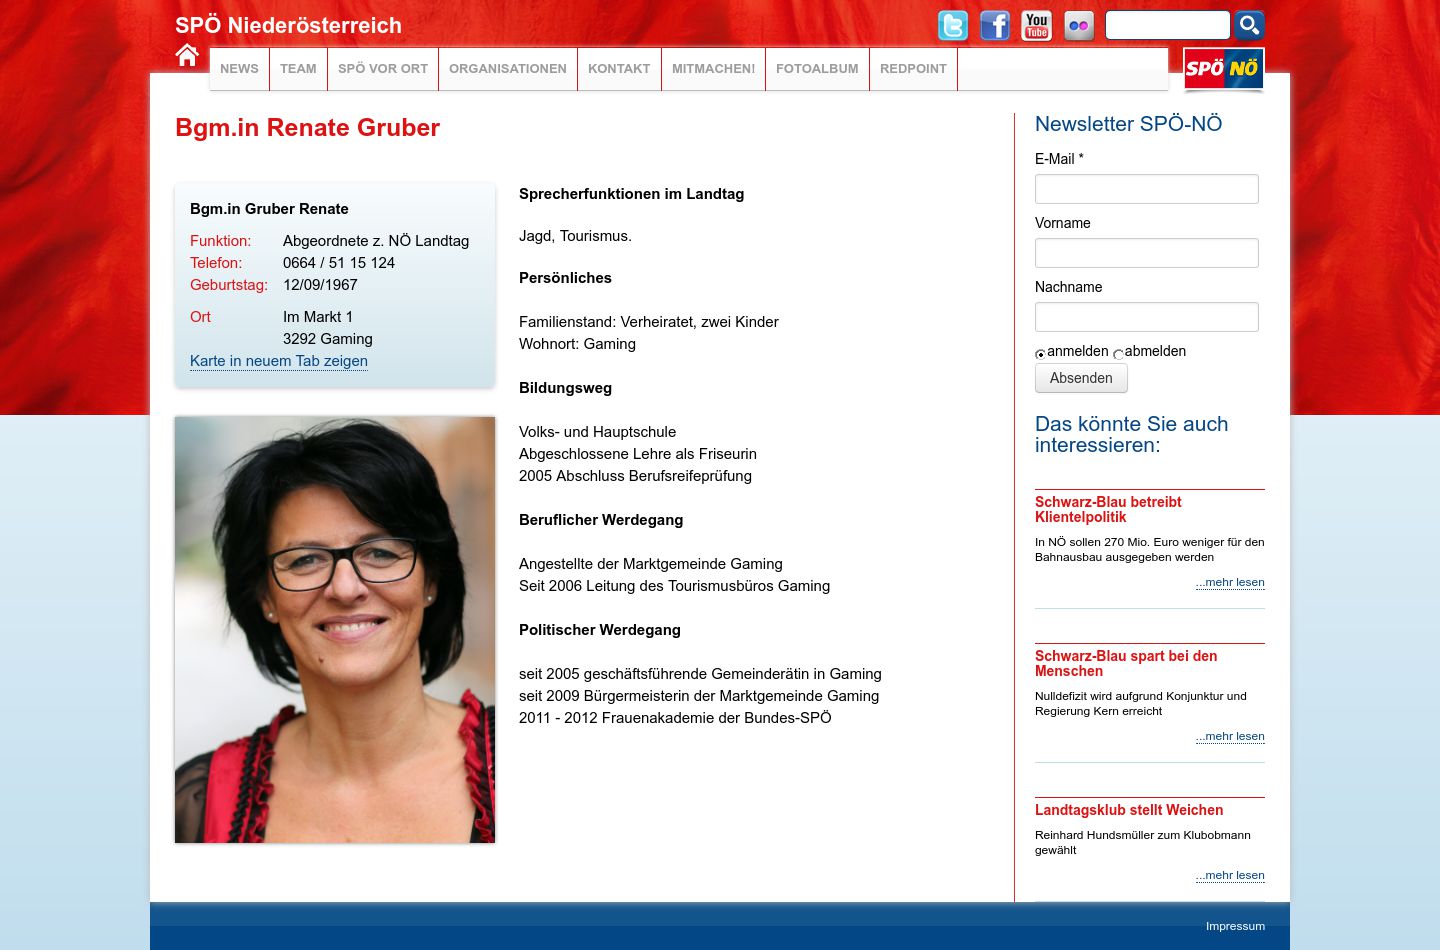Focus the Nachname newsletter field
Image resolution: width=1440 pixels, height=950 pixels.
coord(1147,317)
